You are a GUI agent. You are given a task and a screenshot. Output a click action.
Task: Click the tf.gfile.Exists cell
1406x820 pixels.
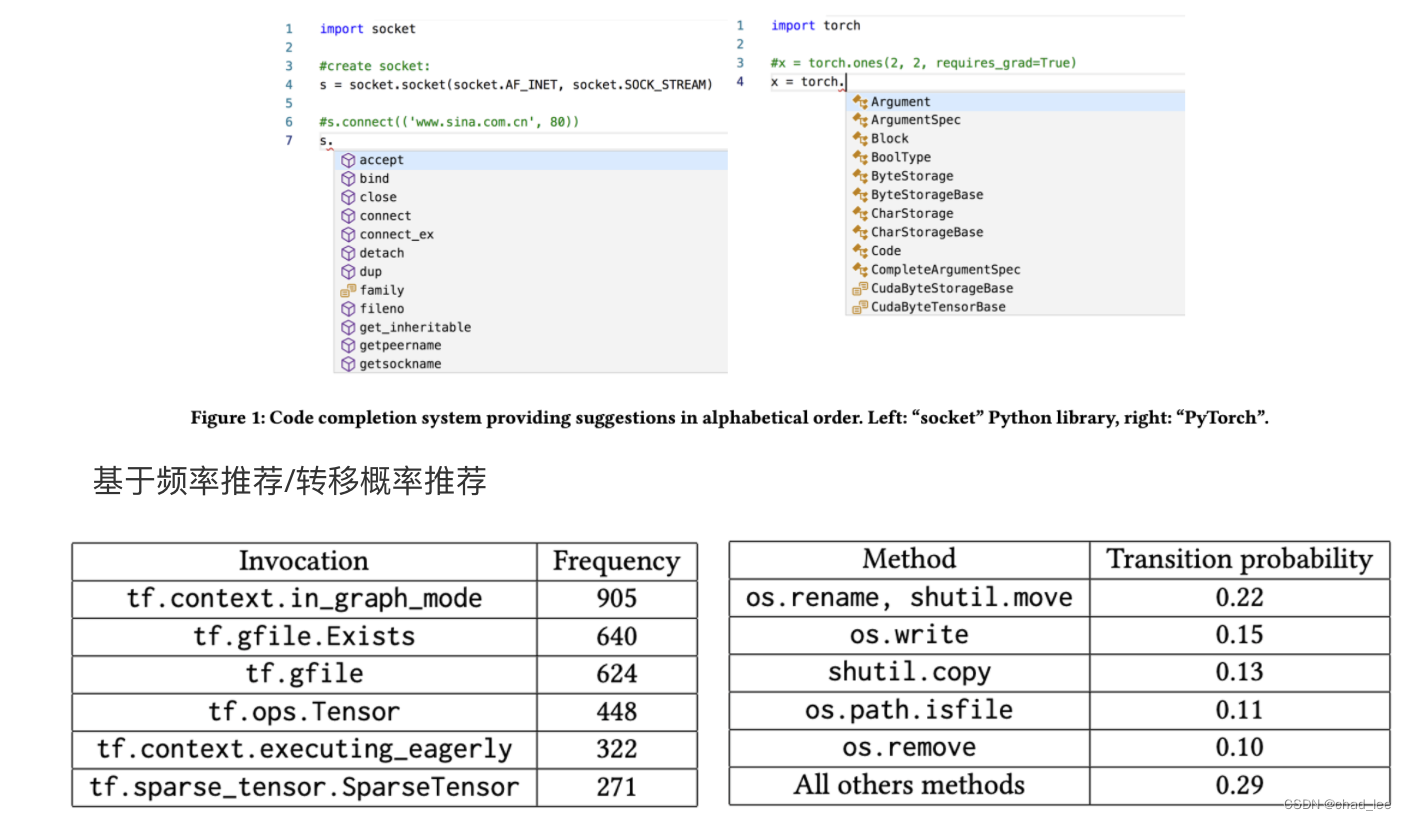[x=304, y=637]
